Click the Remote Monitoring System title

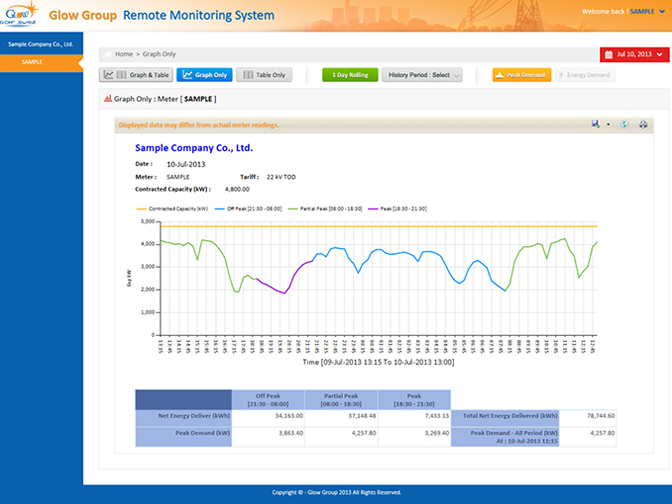(199, 15)
